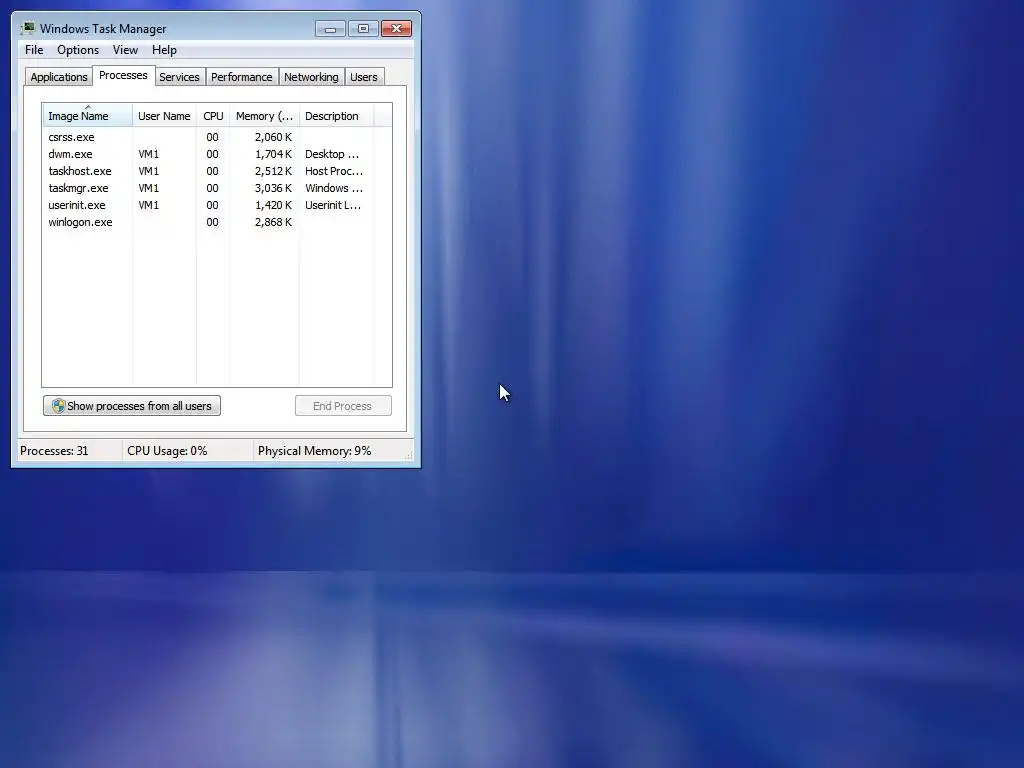Screen dimensions: 1024x768
Task: Click the window resize grip corner
Action: pos(408,456)
